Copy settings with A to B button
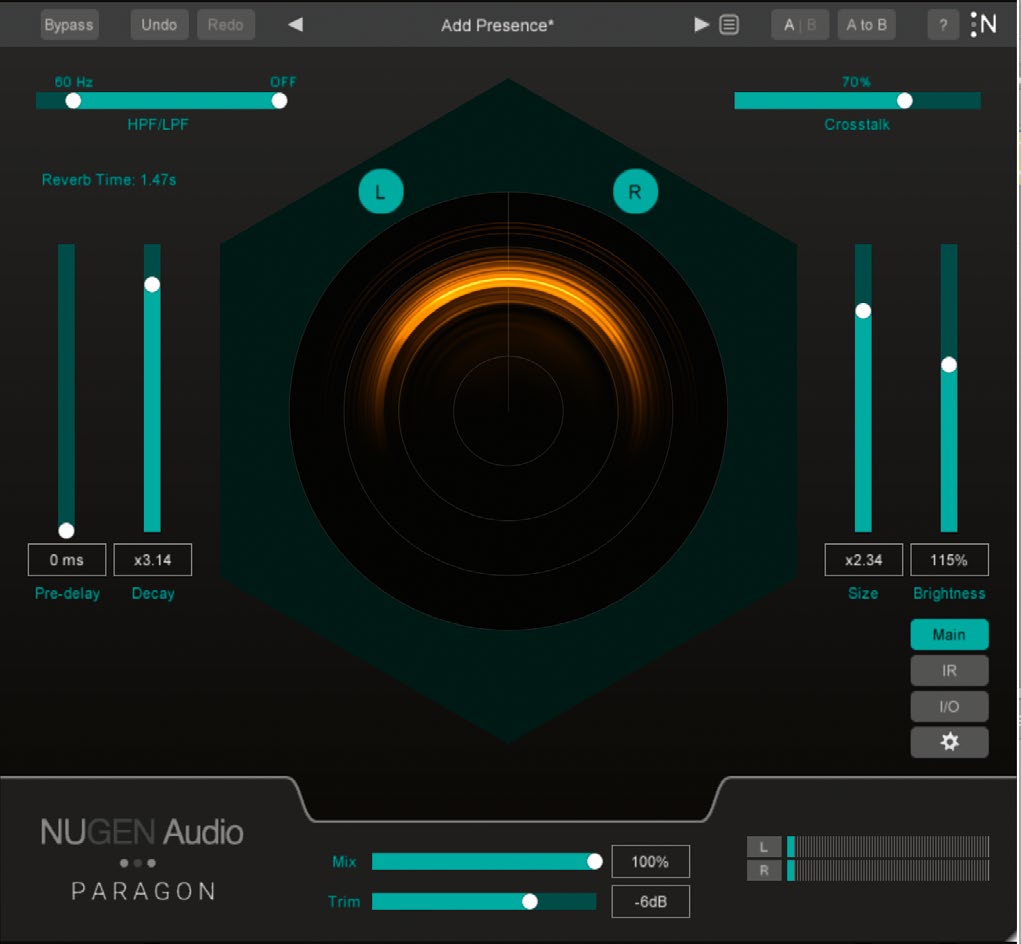 866,25
